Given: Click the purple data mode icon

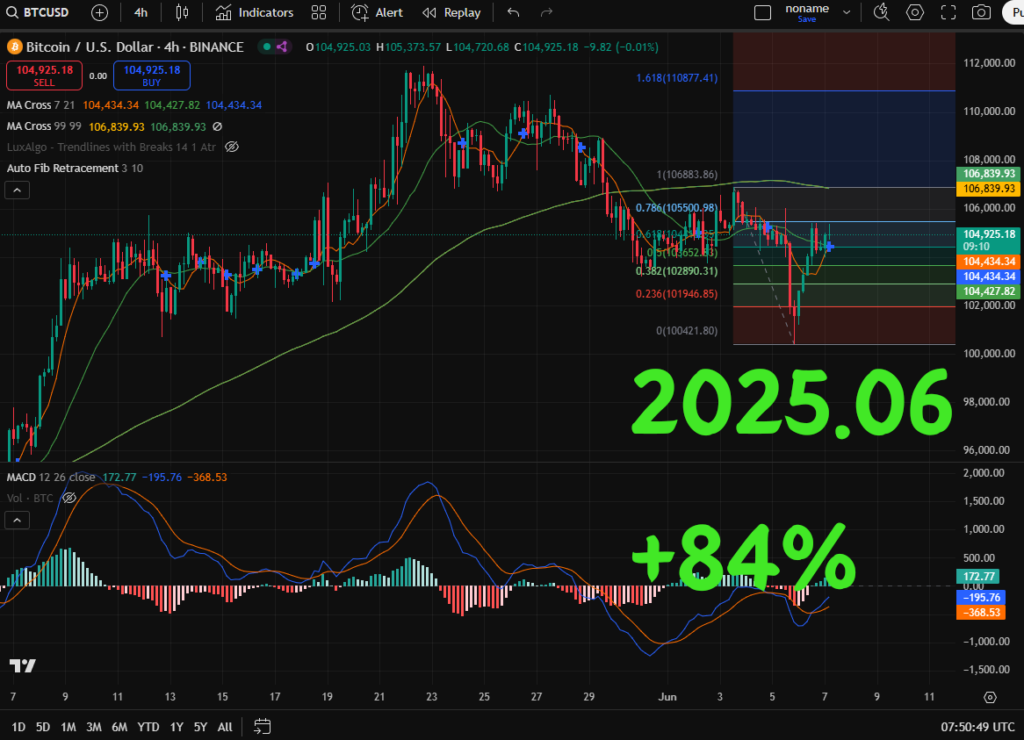Looking at the screenshot, I should 282,47.
